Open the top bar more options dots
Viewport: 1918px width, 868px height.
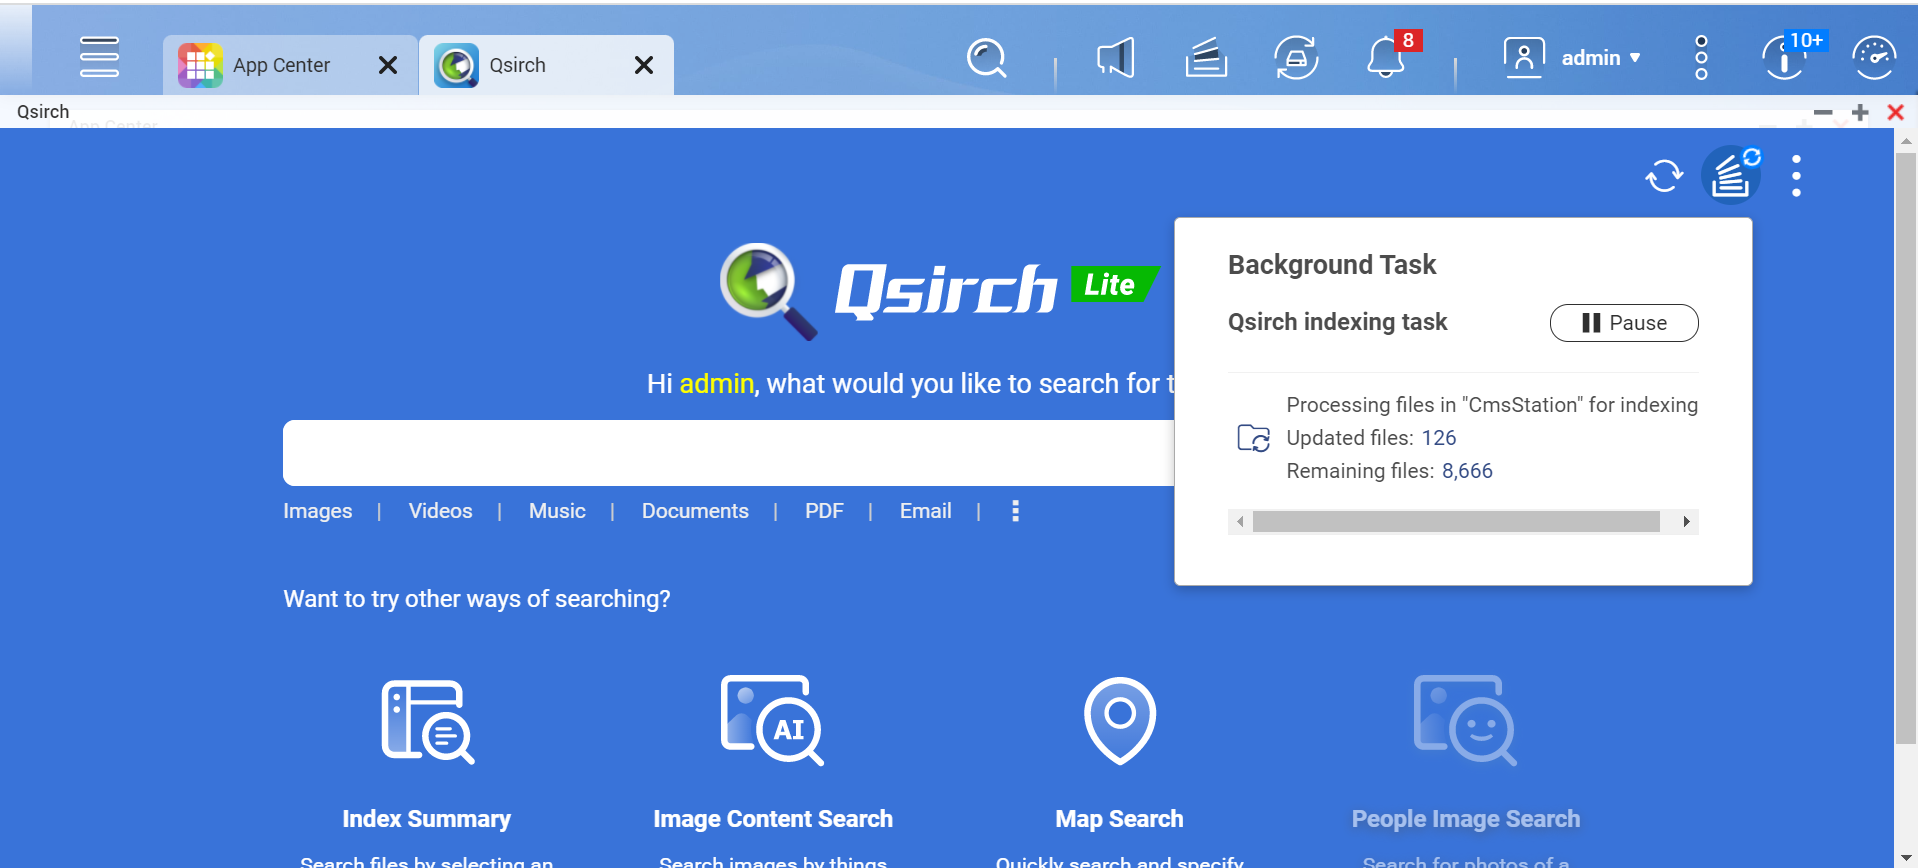tap(1701, 58)
